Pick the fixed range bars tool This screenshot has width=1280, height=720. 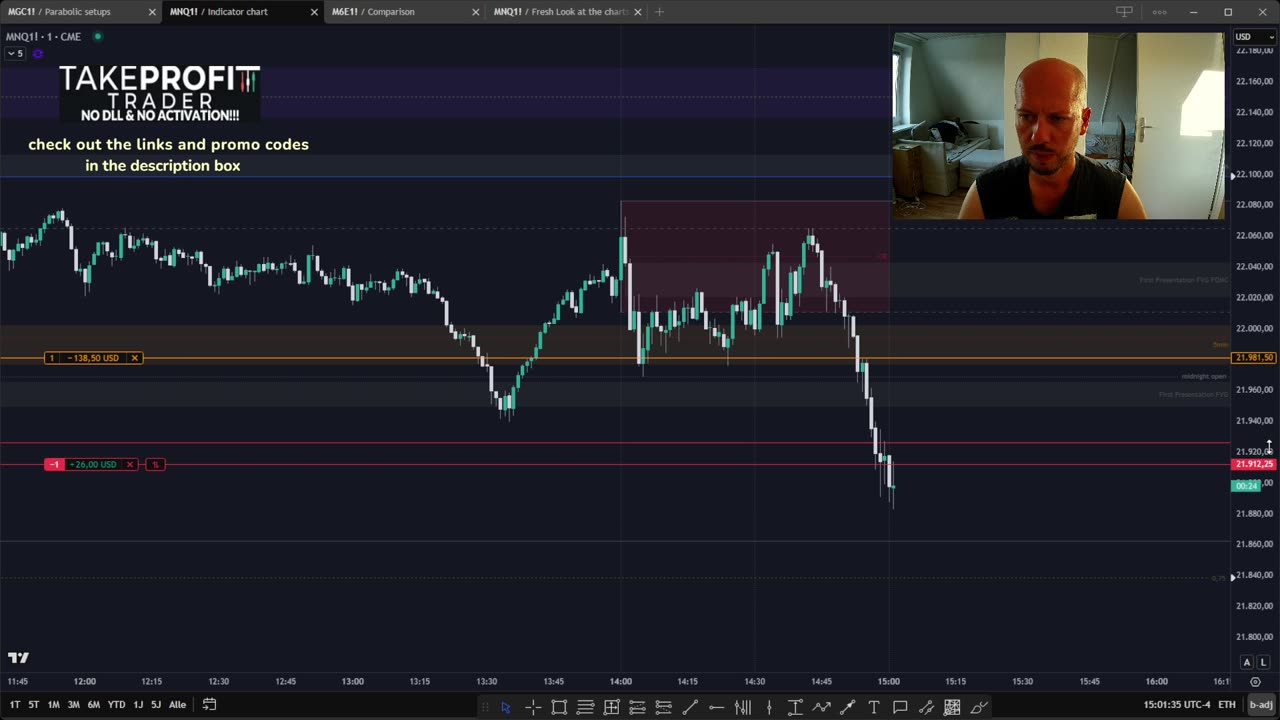click(x=742, y=707)
